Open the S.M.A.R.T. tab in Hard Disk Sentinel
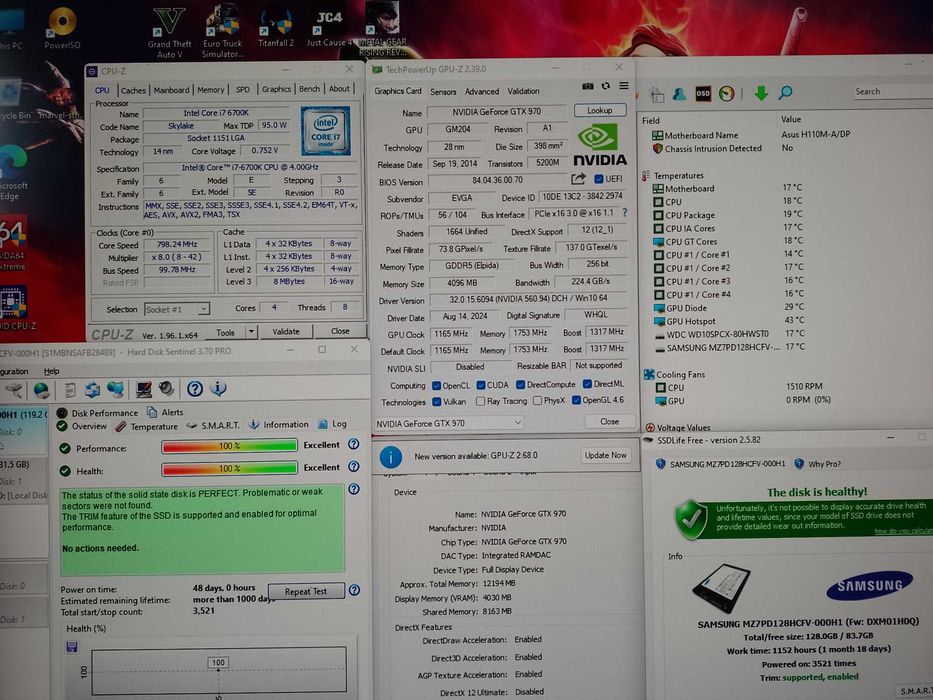The image size is (933, 700). [x=213, y=426]
